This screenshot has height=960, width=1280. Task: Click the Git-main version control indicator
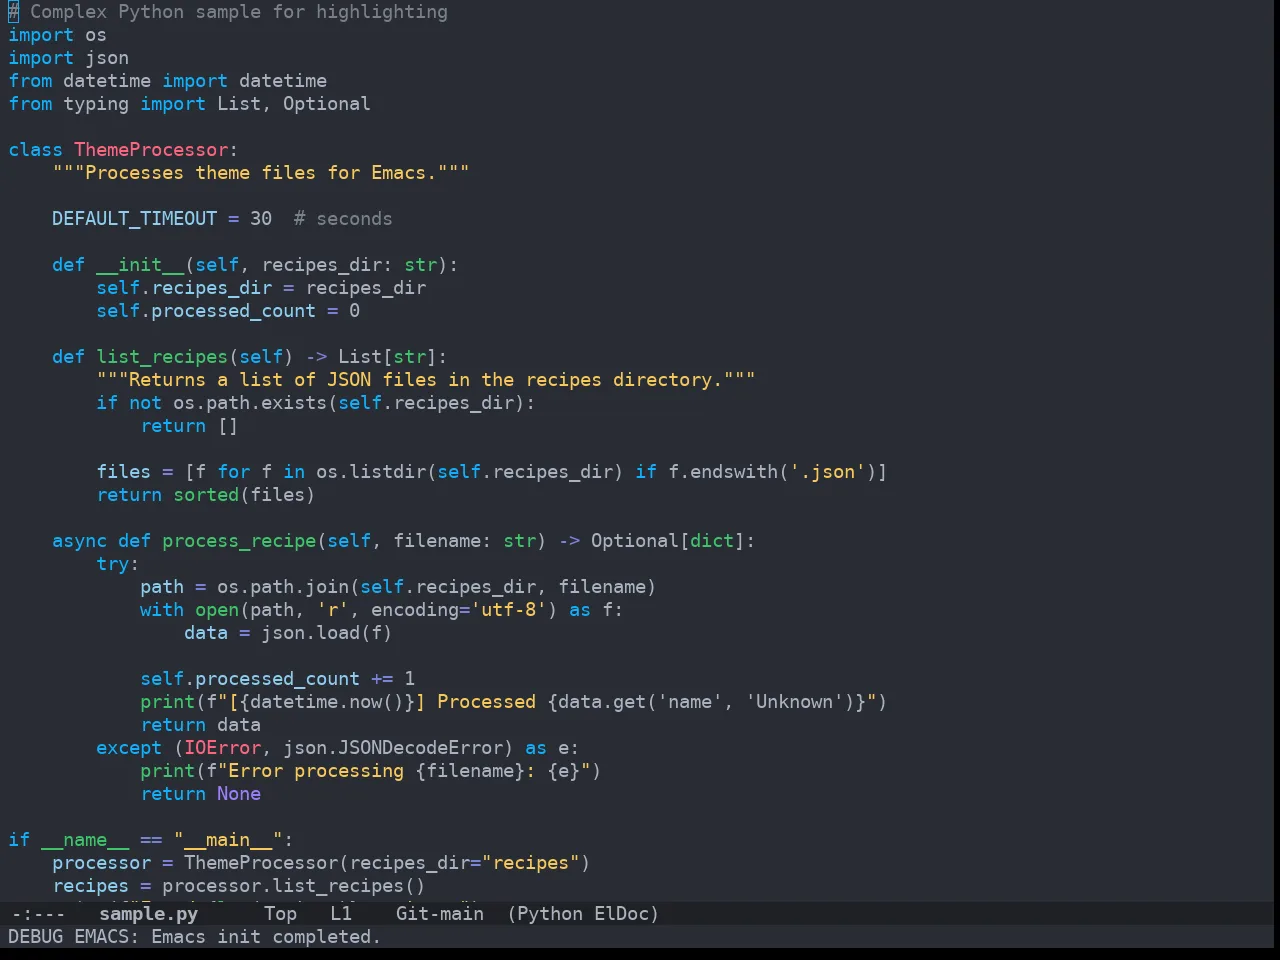tap(439, 913)
